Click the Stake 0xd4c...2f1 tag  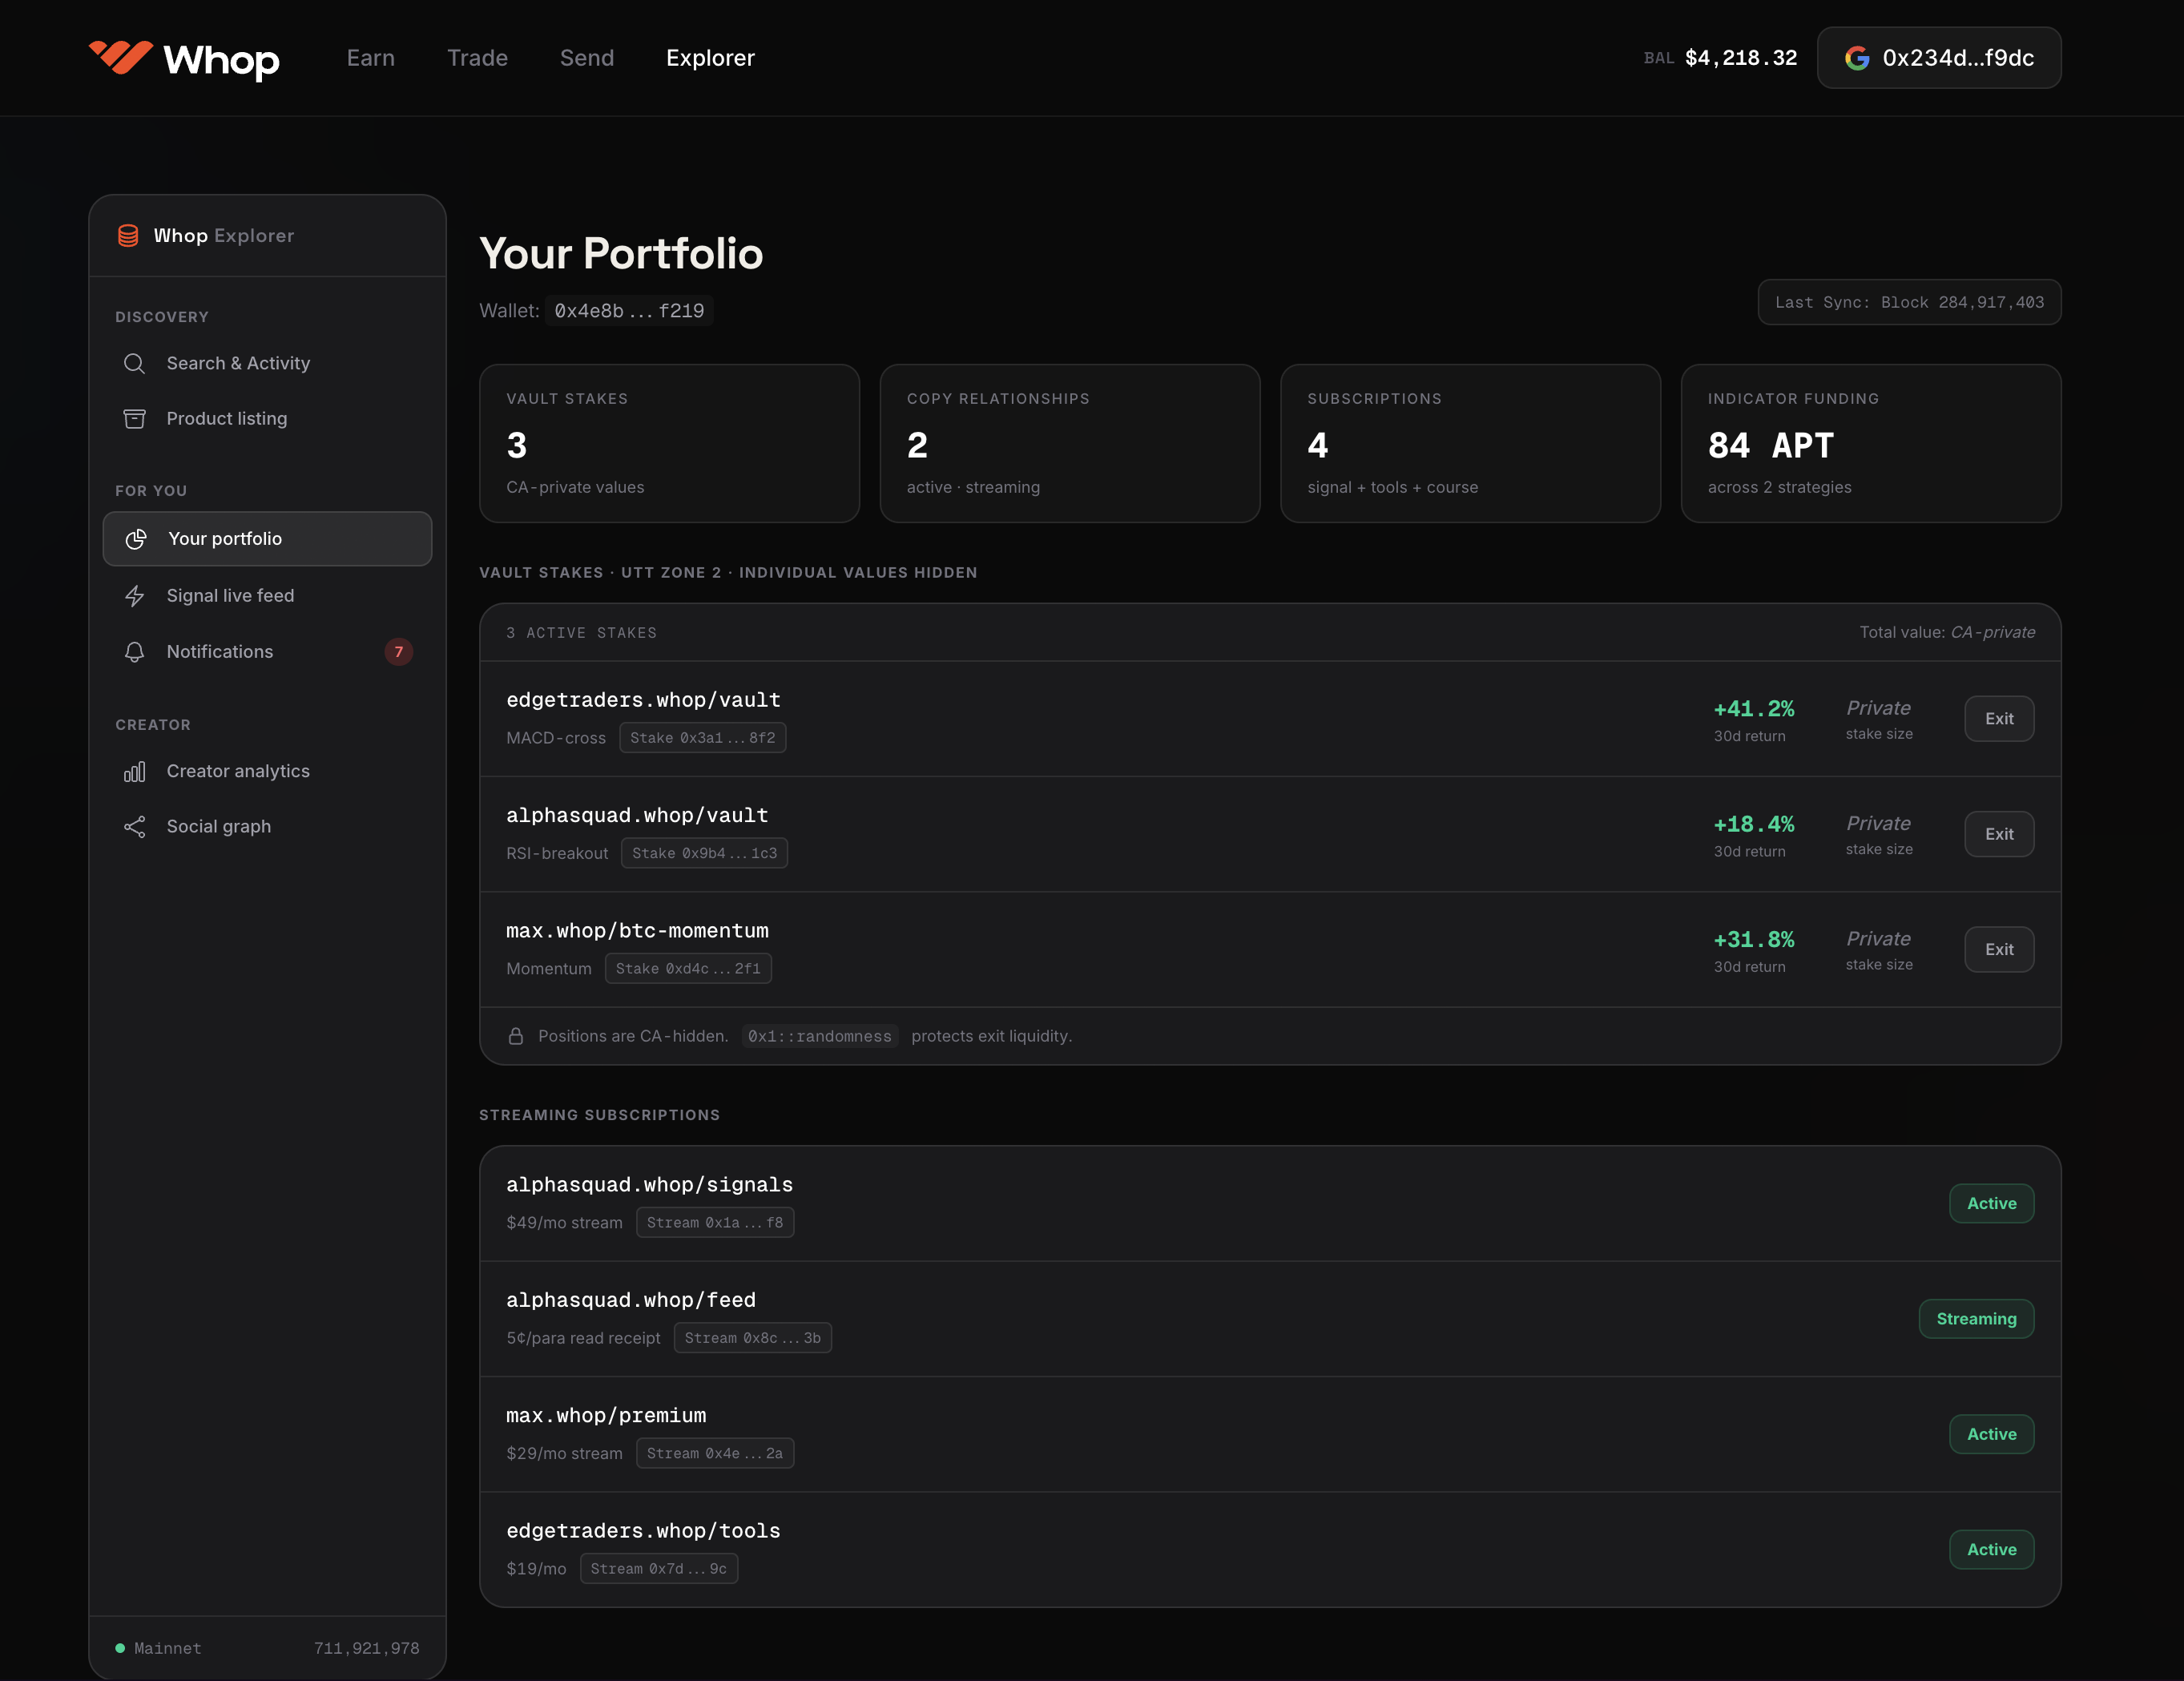(x=688, y=969)
